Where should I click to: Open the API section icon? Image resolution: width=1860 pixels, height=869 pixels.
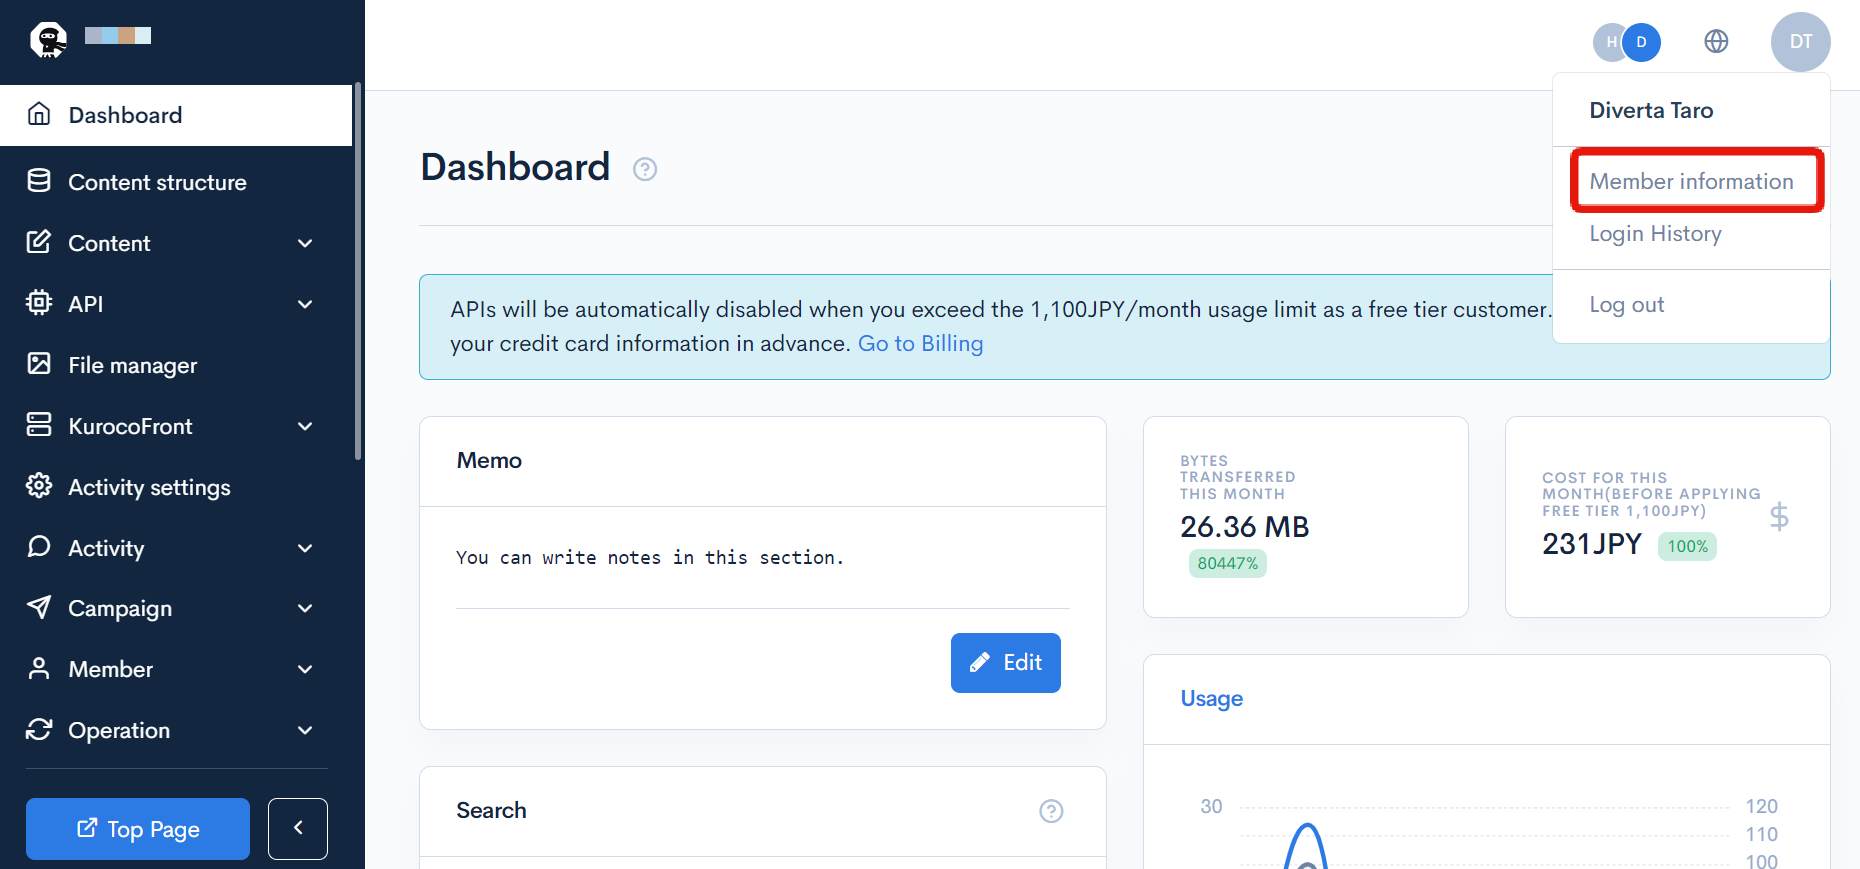click(x=39, y=303)
